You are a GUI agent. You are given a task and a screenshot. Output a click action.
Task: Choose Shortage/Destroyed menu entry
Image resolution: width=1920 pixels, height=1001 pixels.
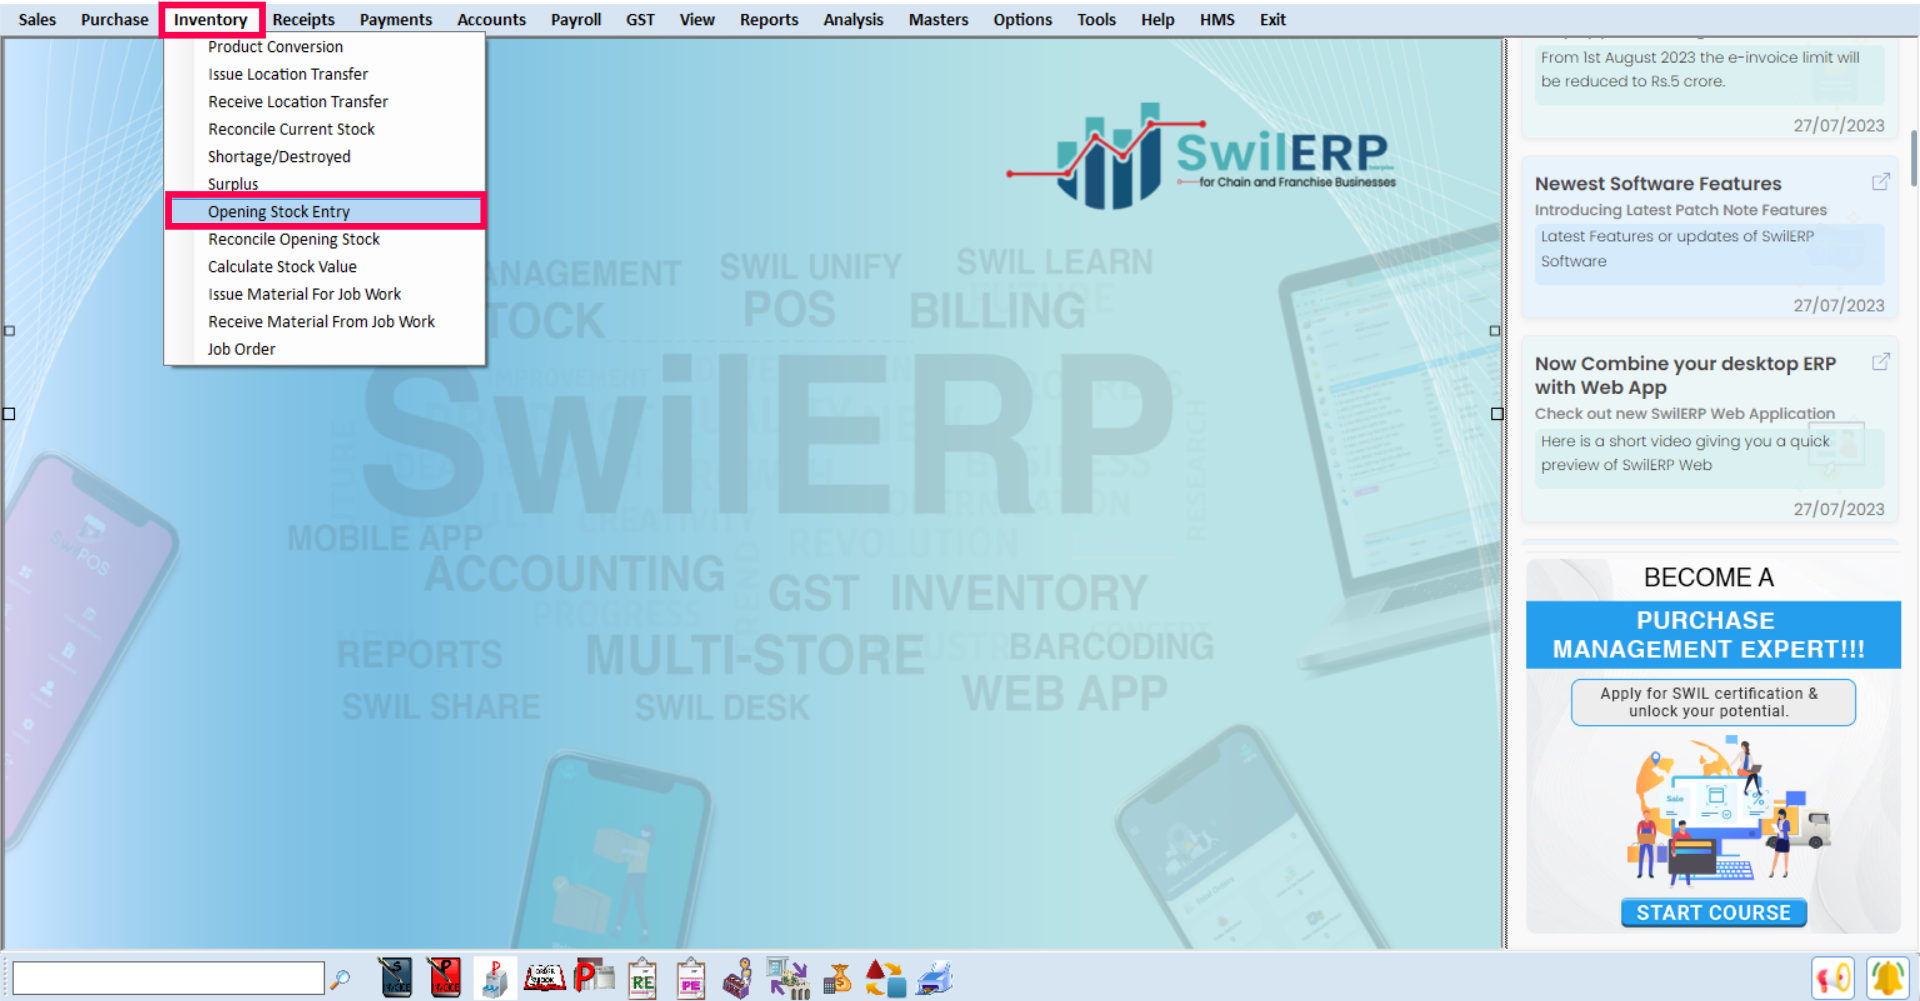pos(325,157)
